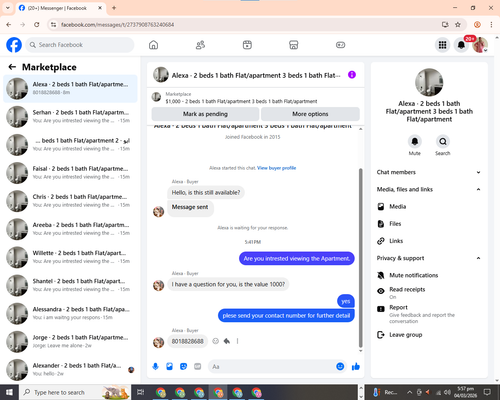Open Faisal conversation in chat list
500x400 pixels.
coord(70,173)
